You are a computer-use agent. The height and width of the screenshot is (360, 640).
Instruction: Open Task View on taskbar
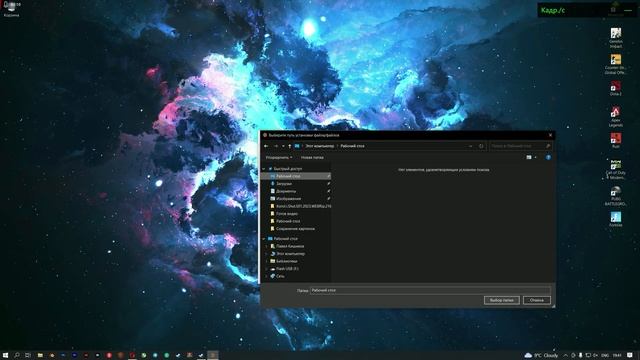coord(28,355)
